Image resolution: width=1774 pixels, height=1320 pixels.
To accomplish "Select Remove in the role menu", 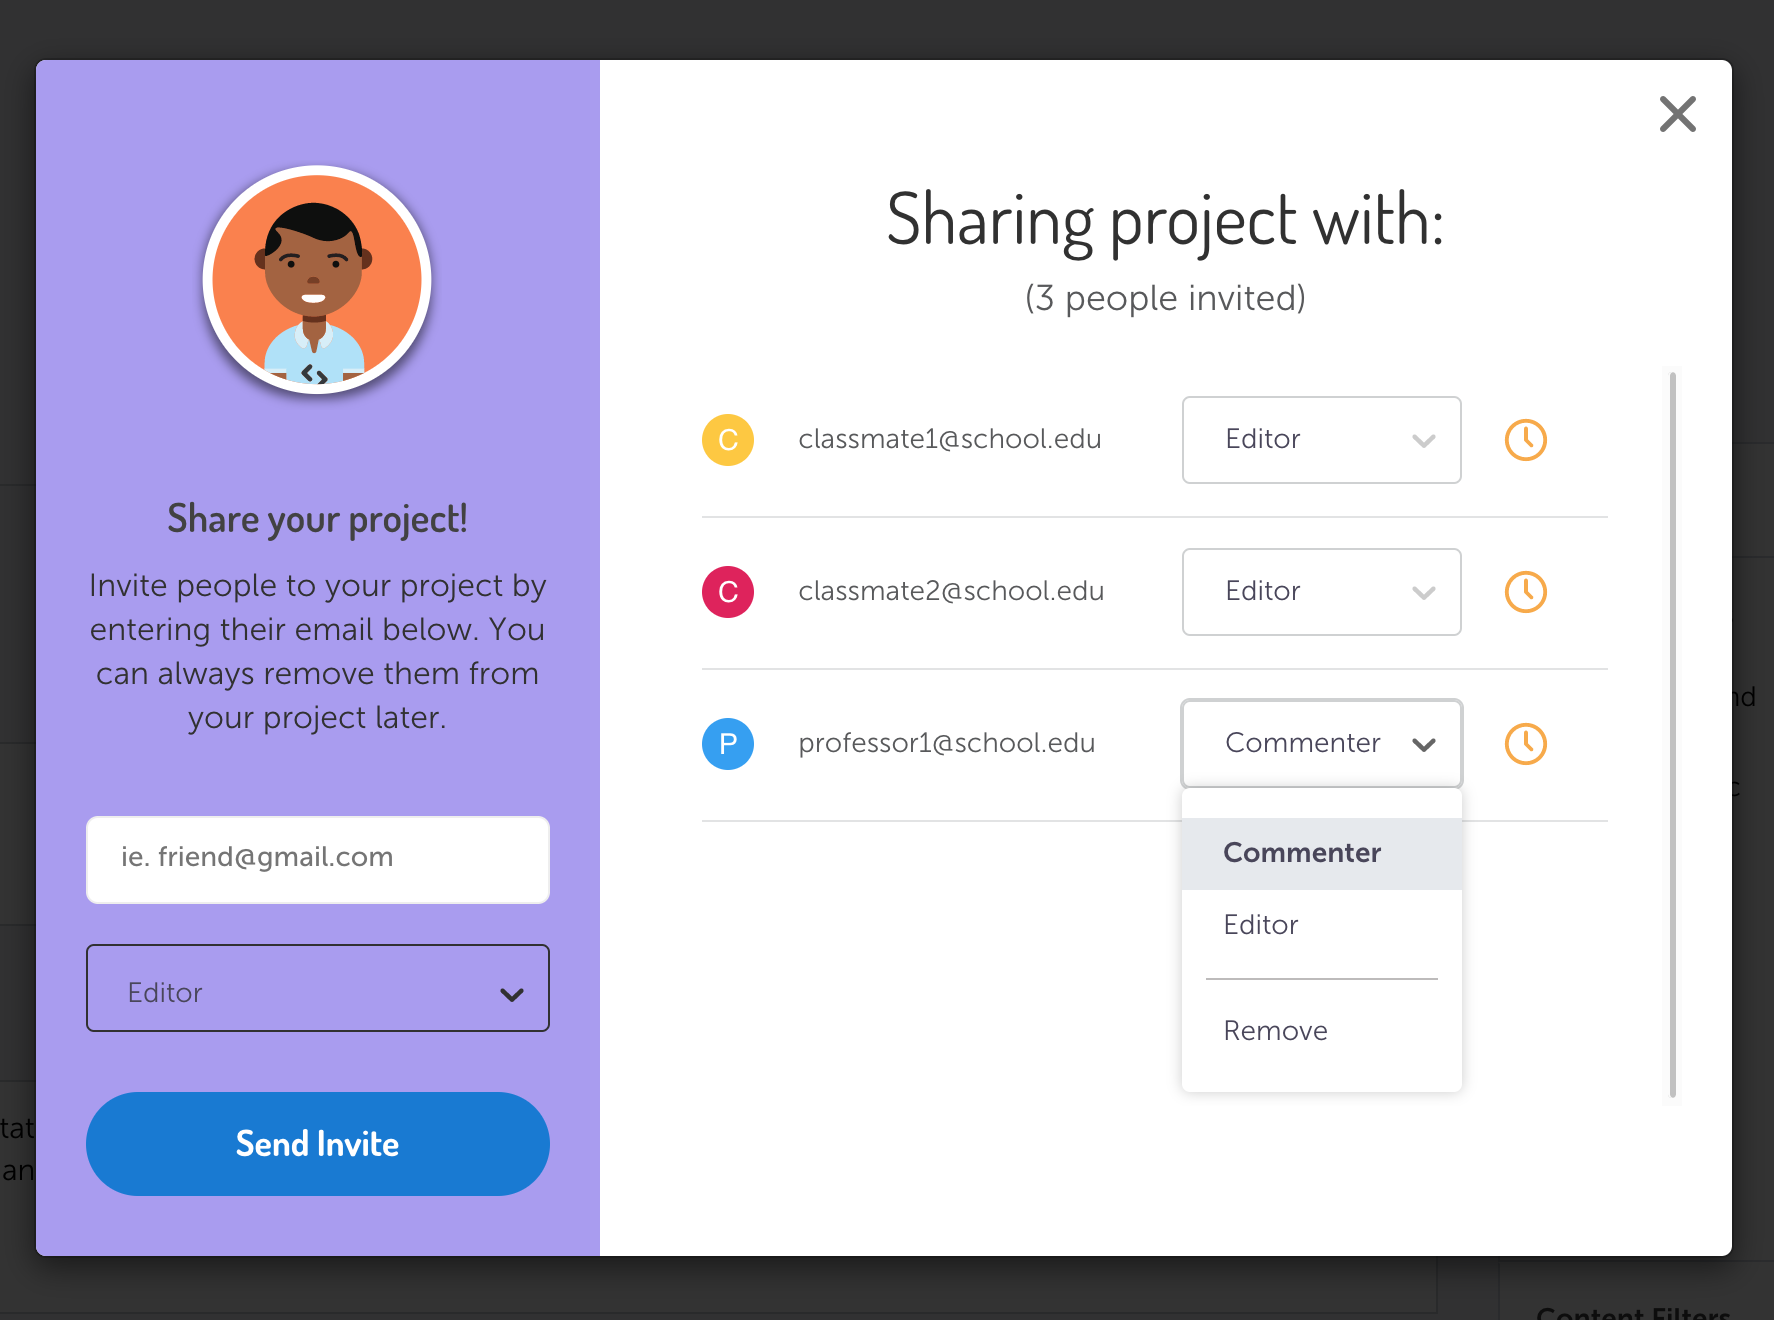I will tap(1275, 1031).
